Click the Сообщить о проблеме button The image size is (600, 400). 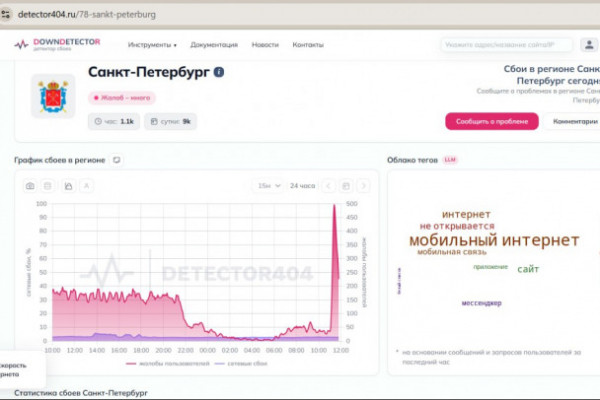pyautogui.click(x=492, y=121)
